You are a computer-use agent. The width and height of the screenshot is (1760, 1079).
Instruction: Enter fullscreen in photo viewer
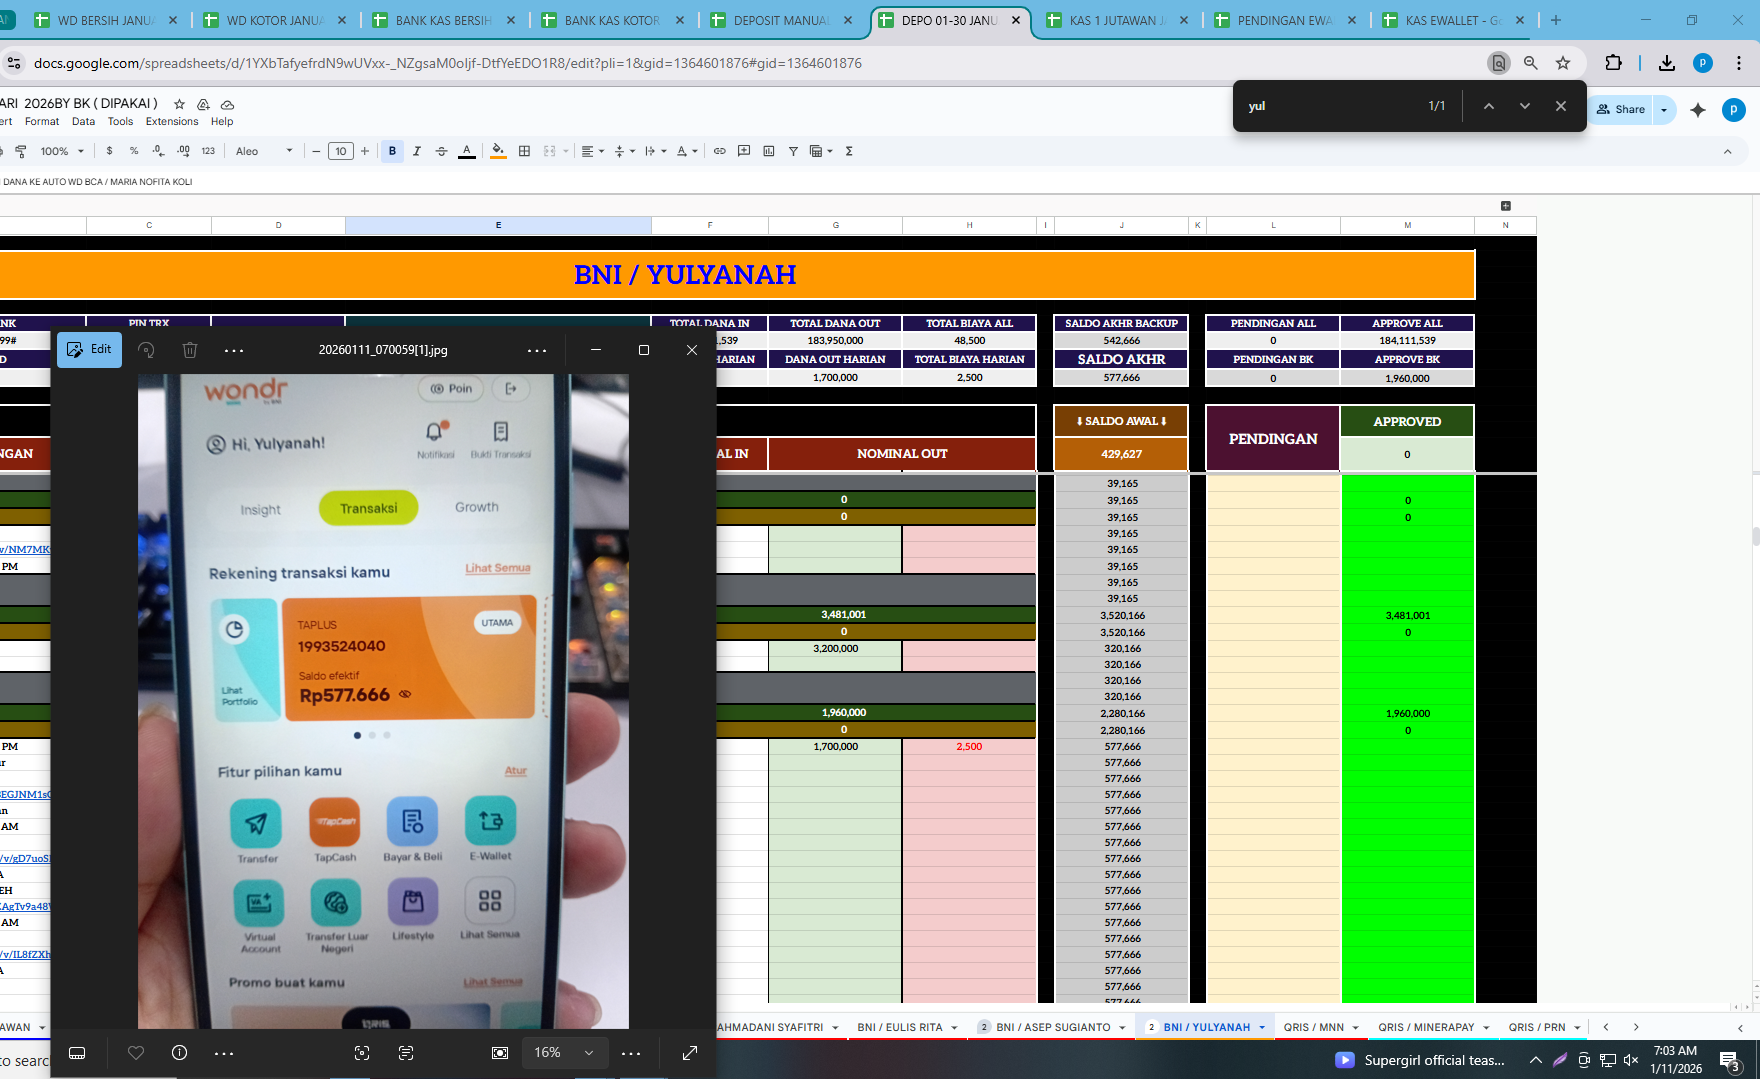(x=690, y=1053)
